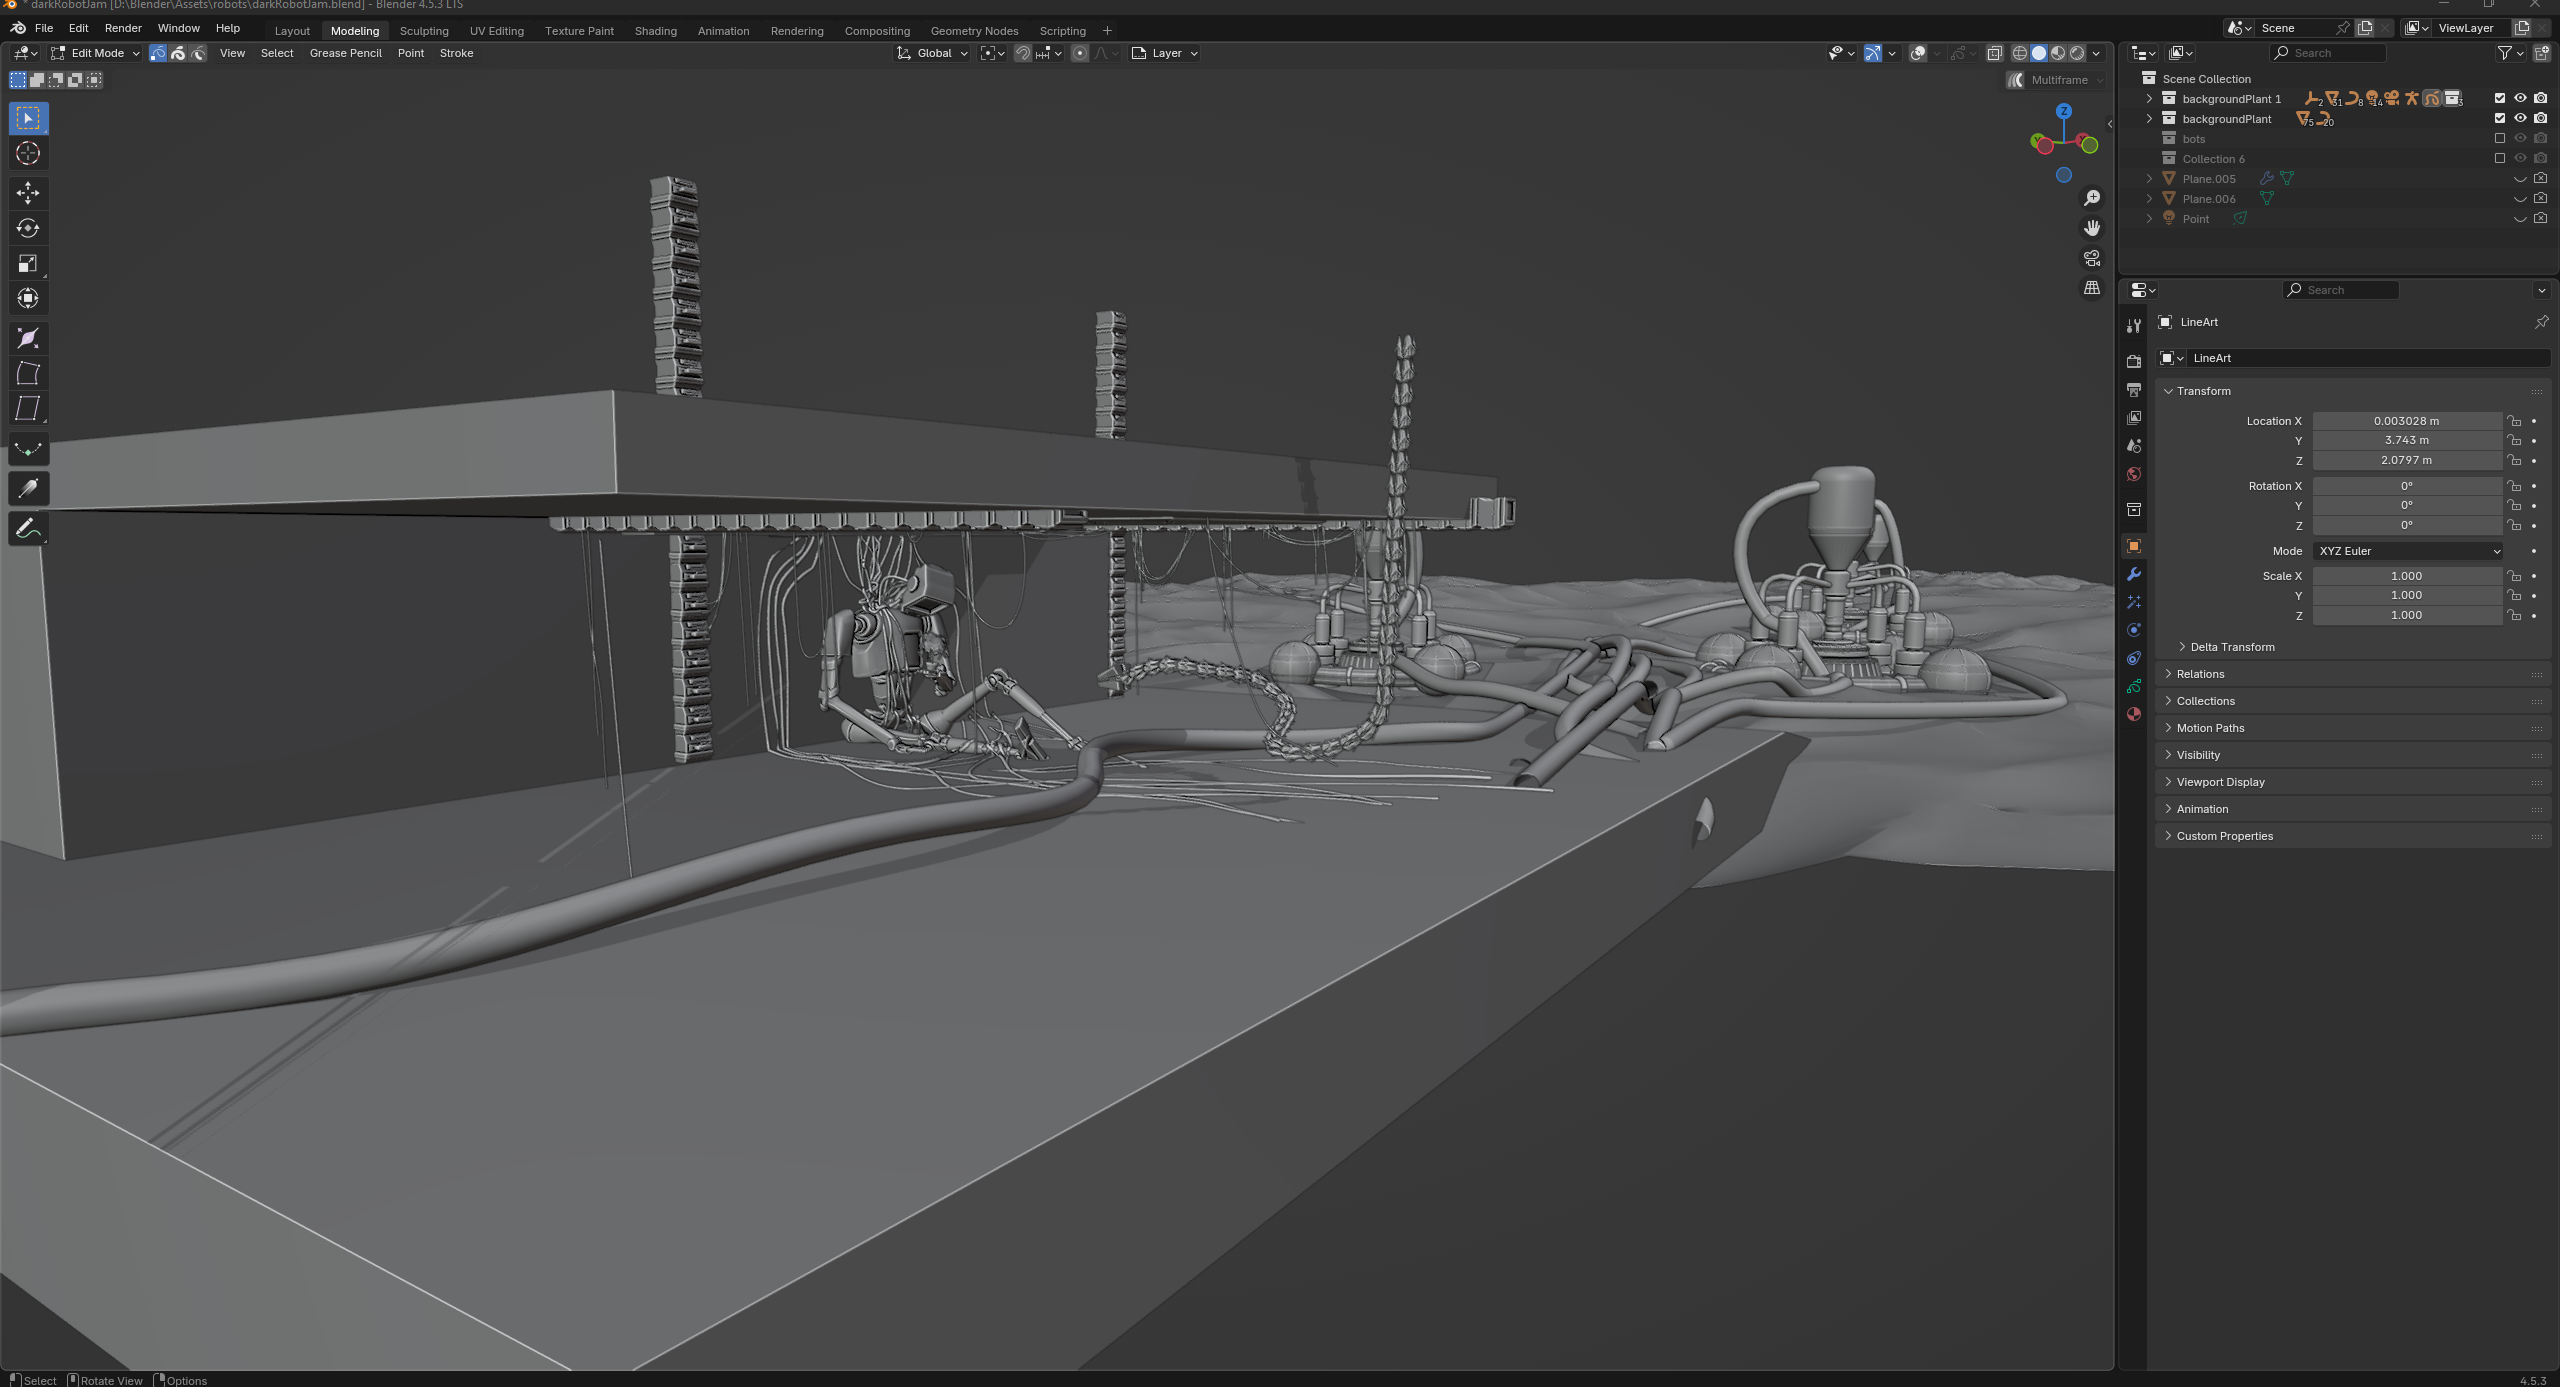Click the Multiframe button
This screenshot has width=2560, height=1387.
[2056, 80]
